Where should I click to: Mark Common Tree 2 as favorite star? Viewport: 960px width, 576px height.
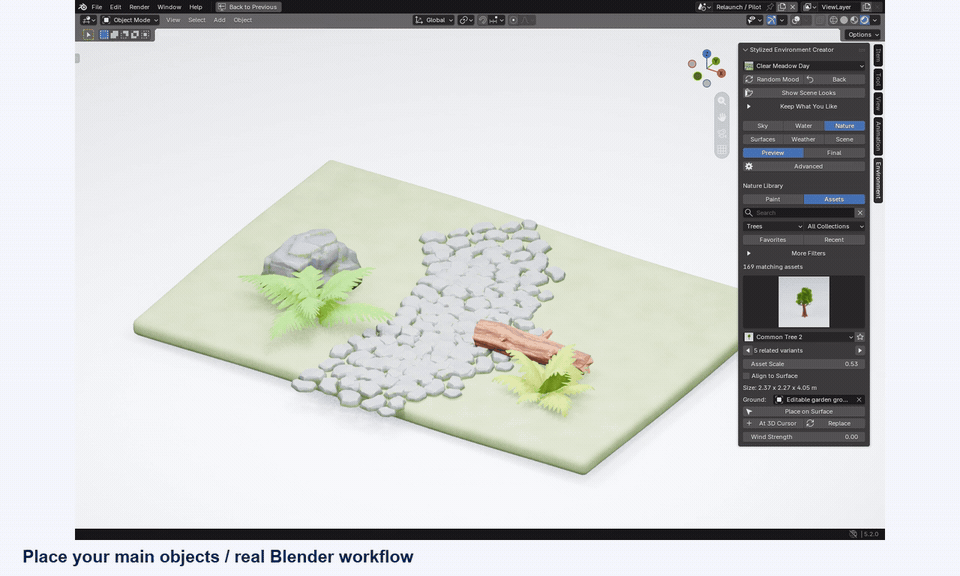[860, 337]
